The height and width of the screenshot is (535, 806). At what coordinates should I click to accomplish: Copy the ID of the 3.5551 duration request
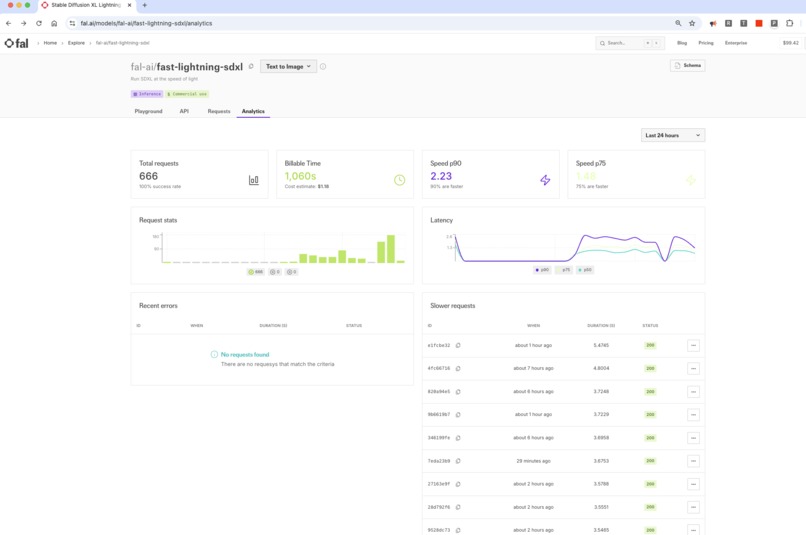pyautogui.click(x=458, y=507)
